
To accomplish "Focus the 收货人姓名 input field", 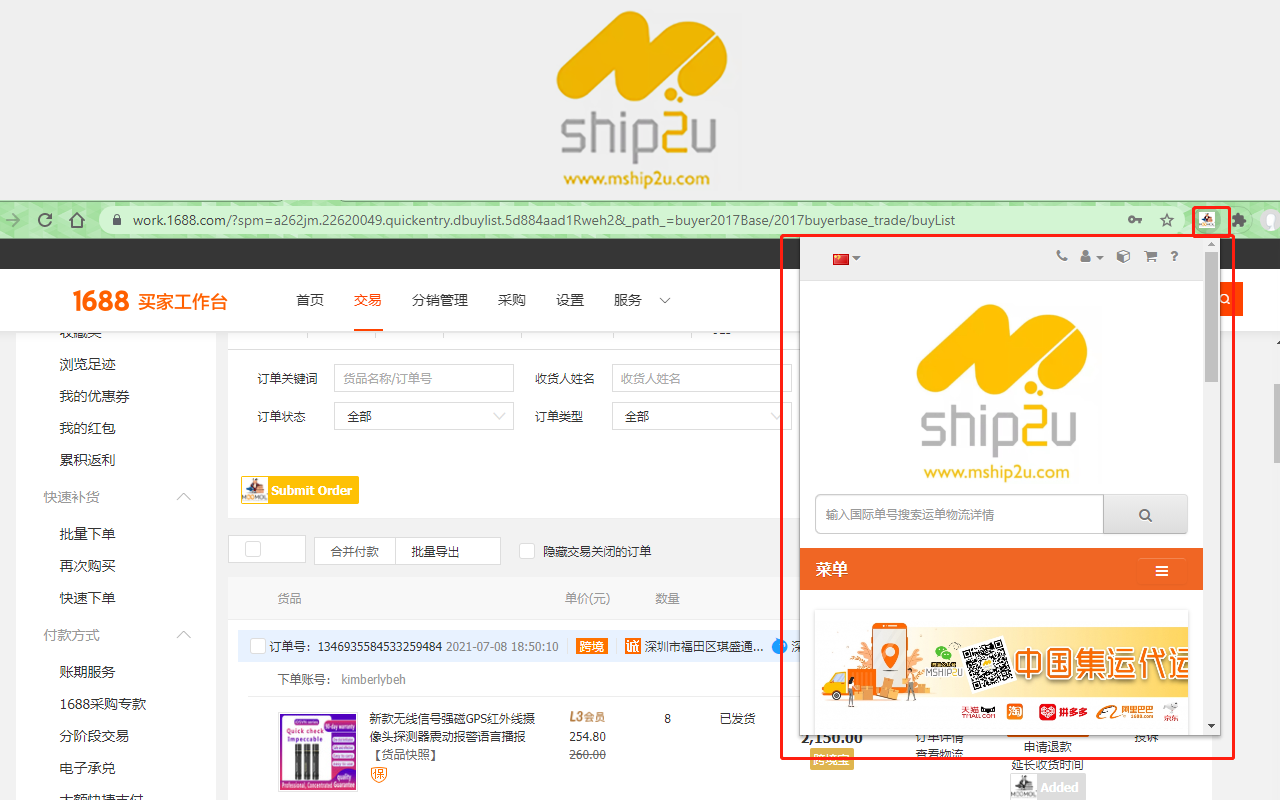I will 702,378.
